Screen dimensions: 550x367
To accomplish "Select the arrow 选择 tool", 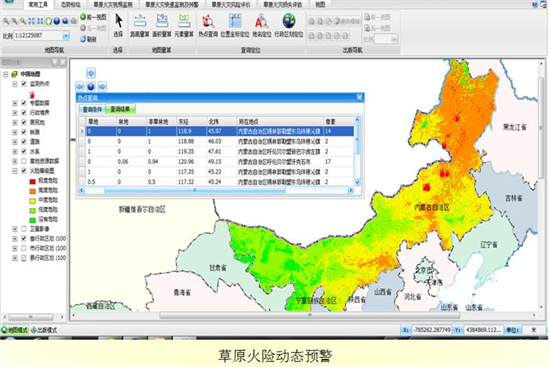I will [119, 25].
